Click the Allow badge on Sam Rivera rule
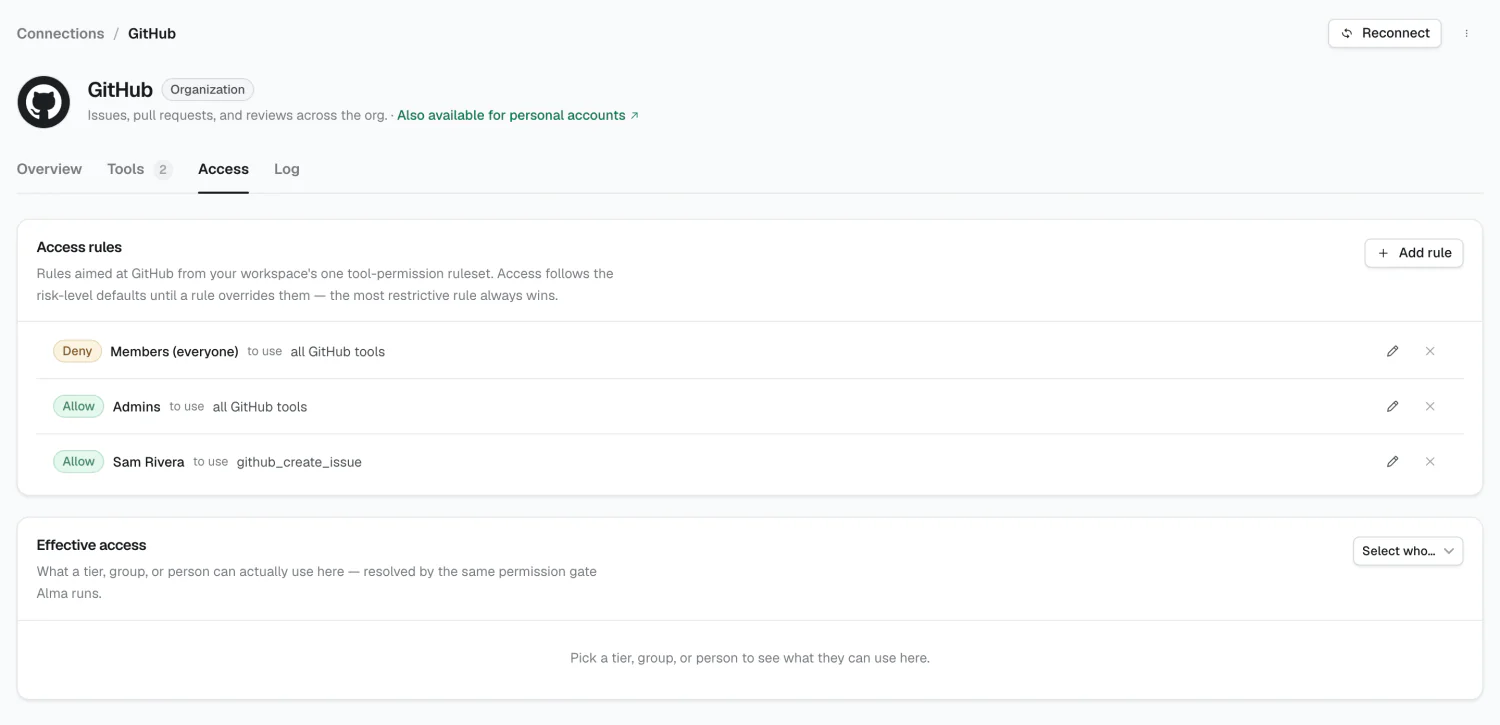Image resolution: width=1500 pixels, height=725 pixels. pyautogui.click(x=78, y=461)
